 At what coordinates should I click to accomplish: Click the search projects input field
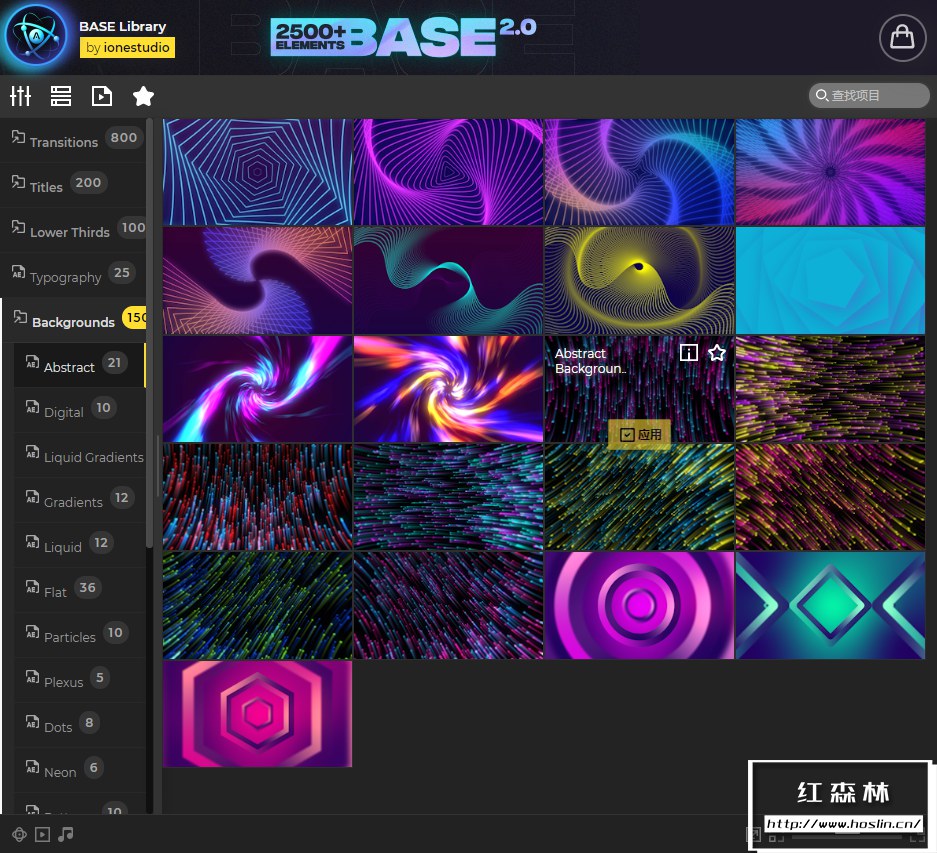pos(869,95)
